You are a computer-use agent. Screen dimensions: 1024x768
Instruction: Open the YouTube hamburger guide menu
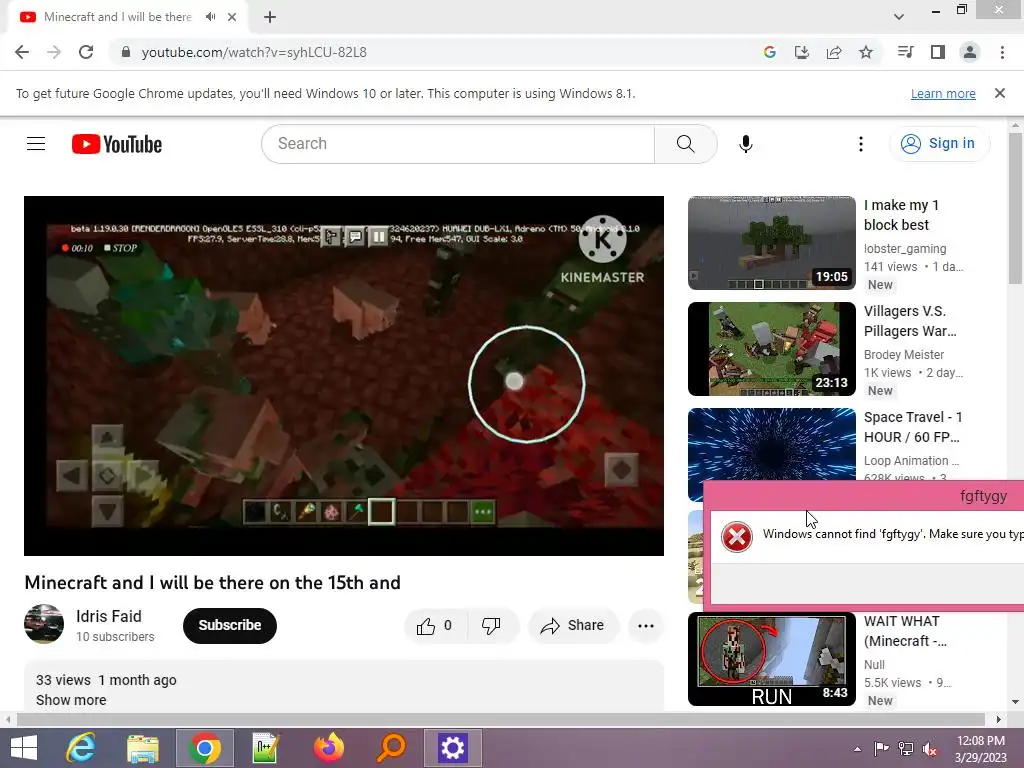tap(36, 144)
